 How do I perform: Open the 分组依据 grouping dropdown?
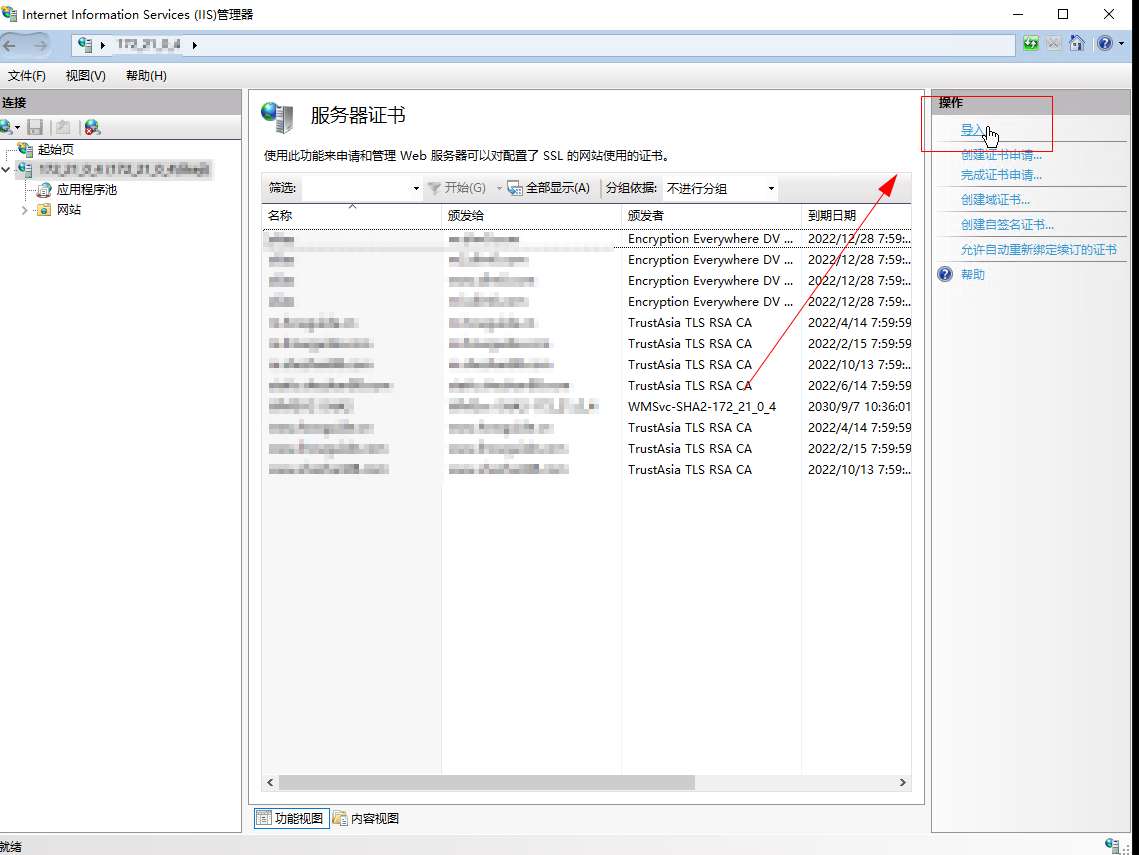[x=721, y=188]
